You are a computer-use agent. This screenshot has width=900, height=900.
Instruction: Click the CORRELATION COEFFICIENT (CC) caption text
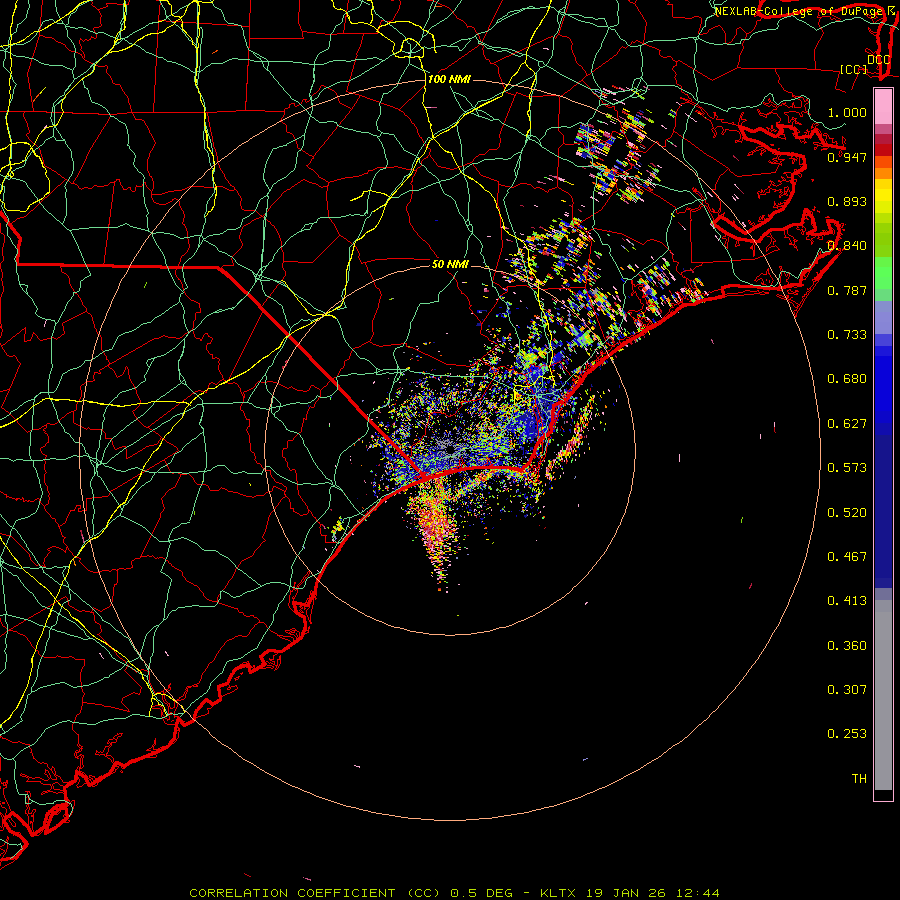315,893
